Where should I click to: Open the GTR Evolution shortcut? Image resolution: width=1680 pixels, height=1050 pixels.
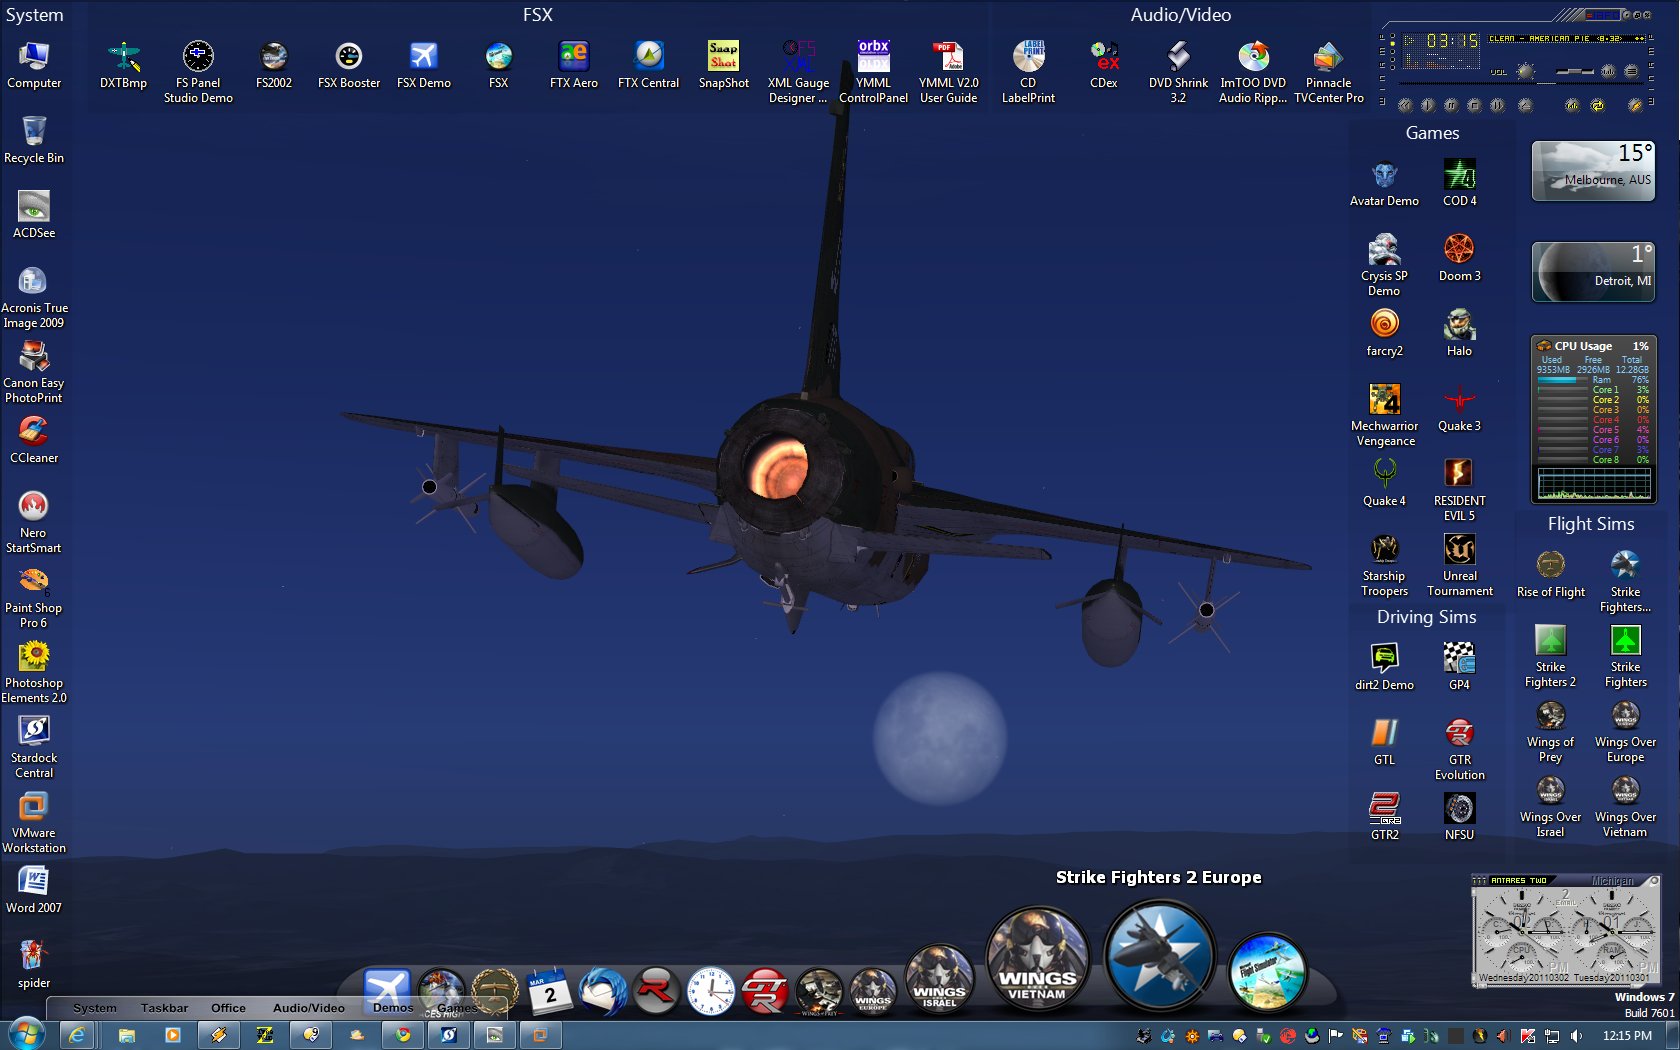coord(1459,749)
